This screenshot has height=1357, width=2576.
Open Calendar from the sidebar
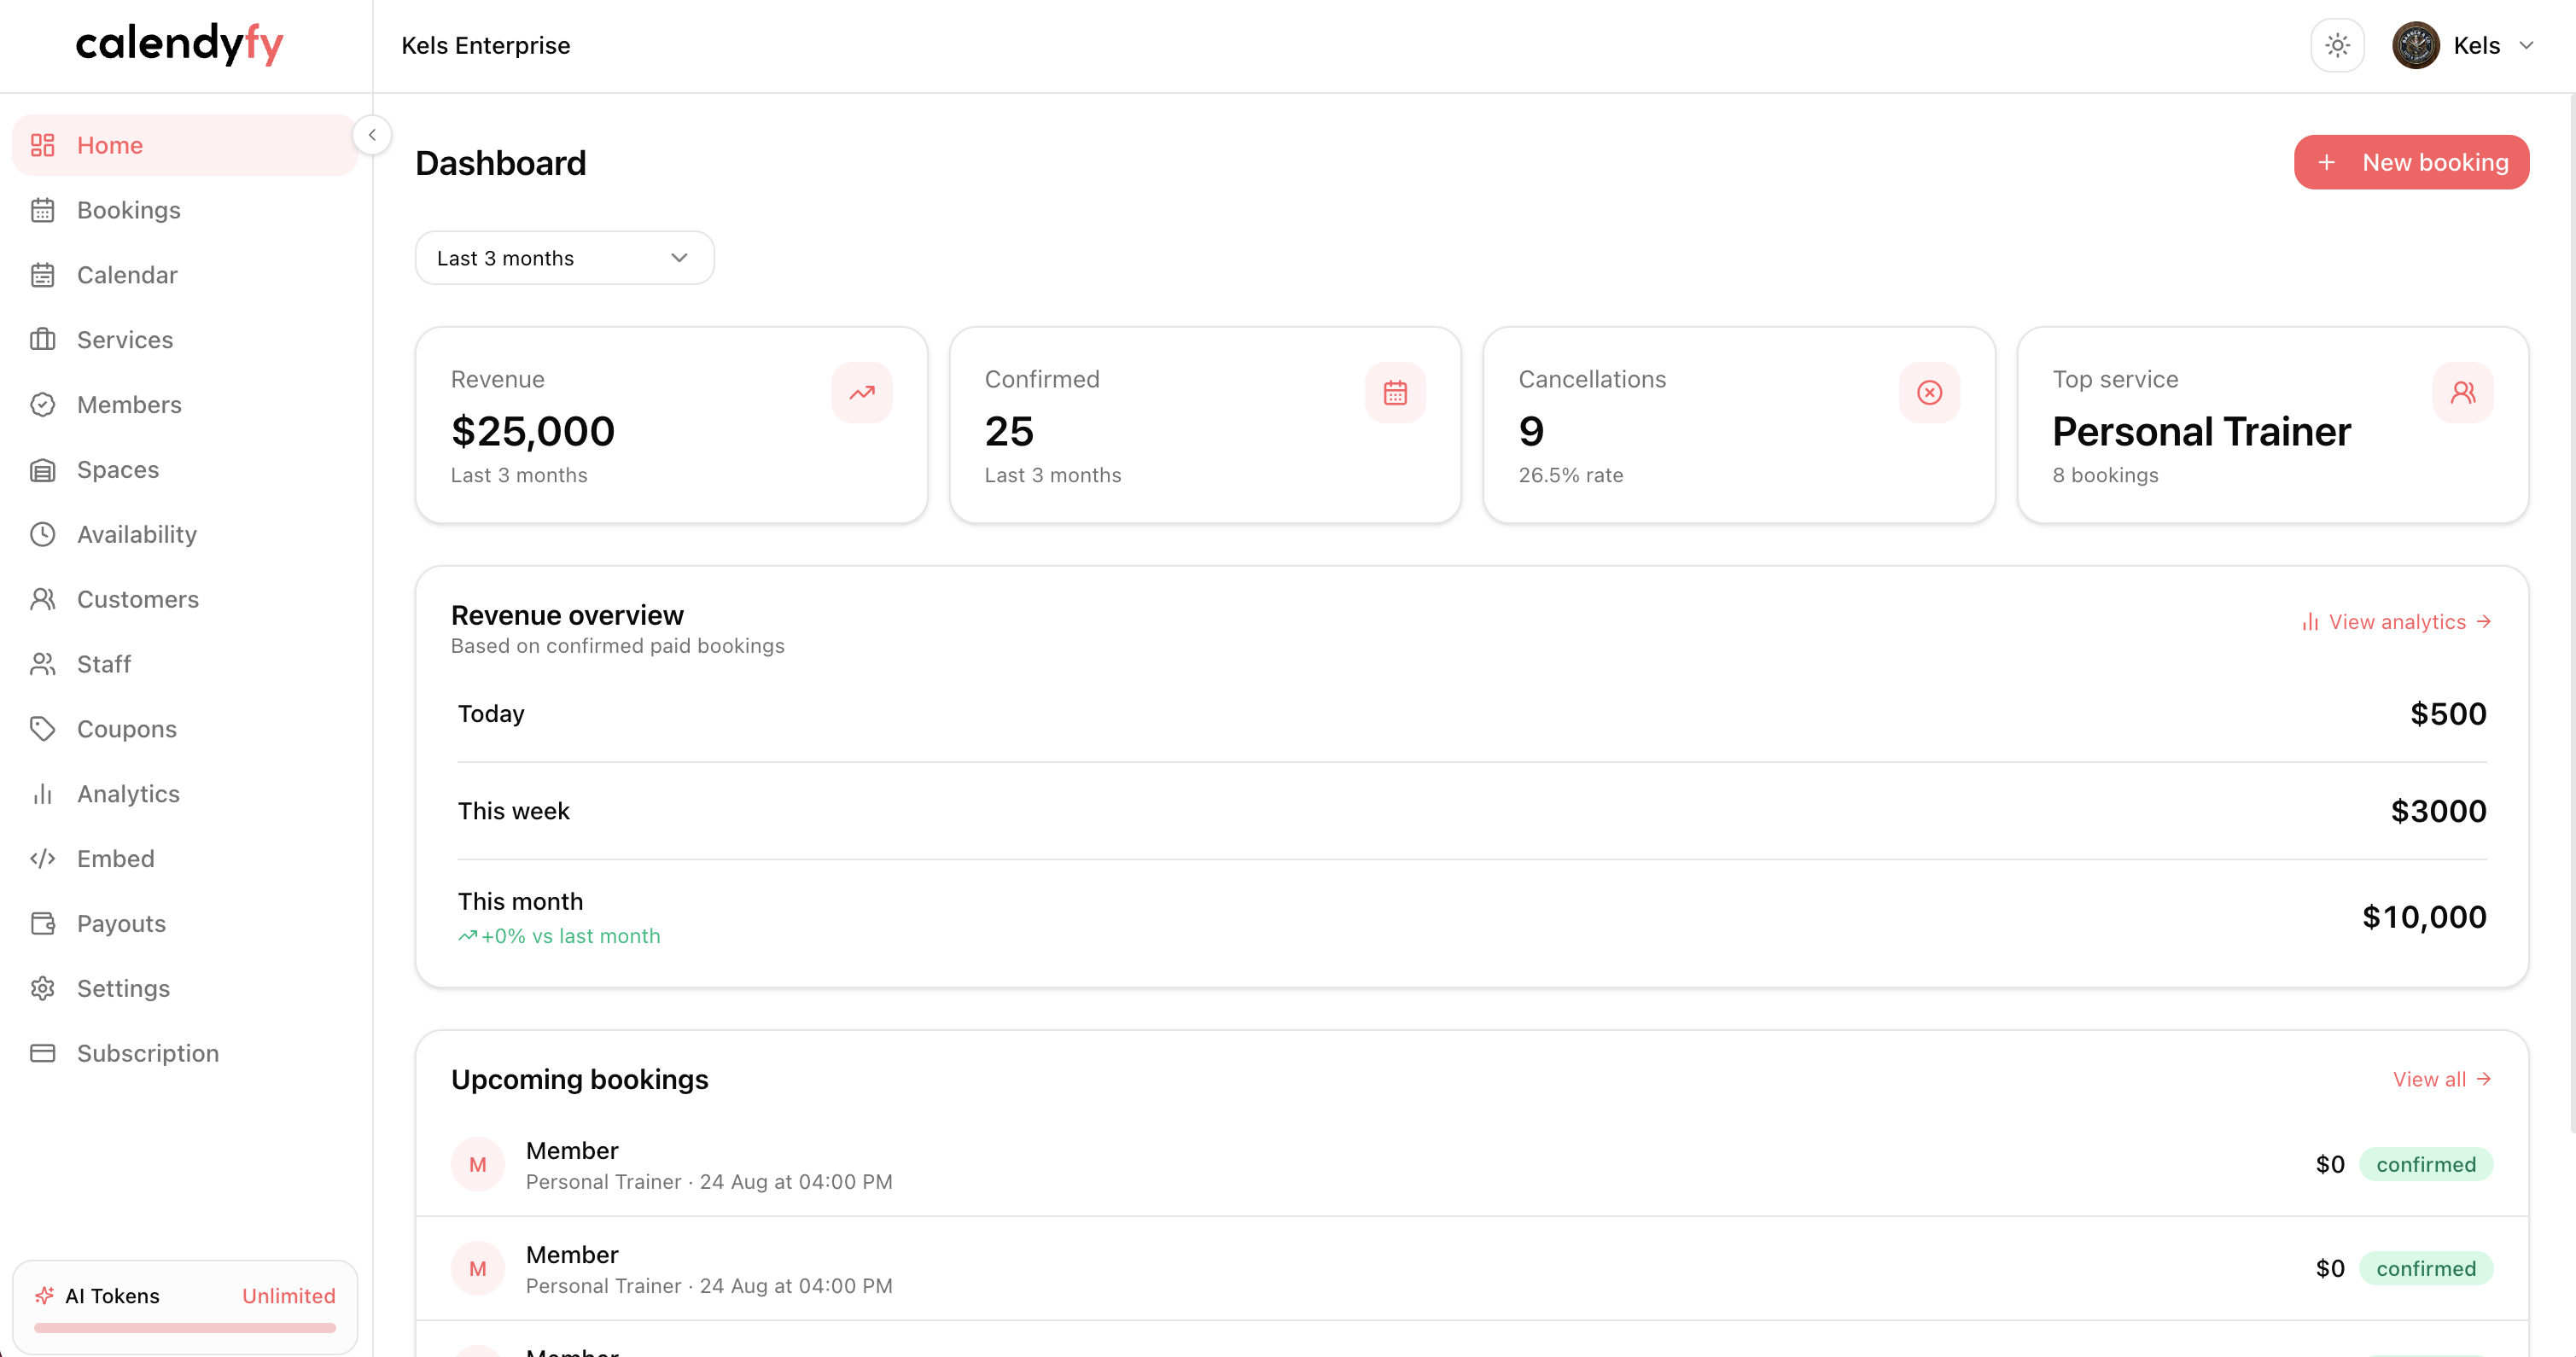pos(185,275)
